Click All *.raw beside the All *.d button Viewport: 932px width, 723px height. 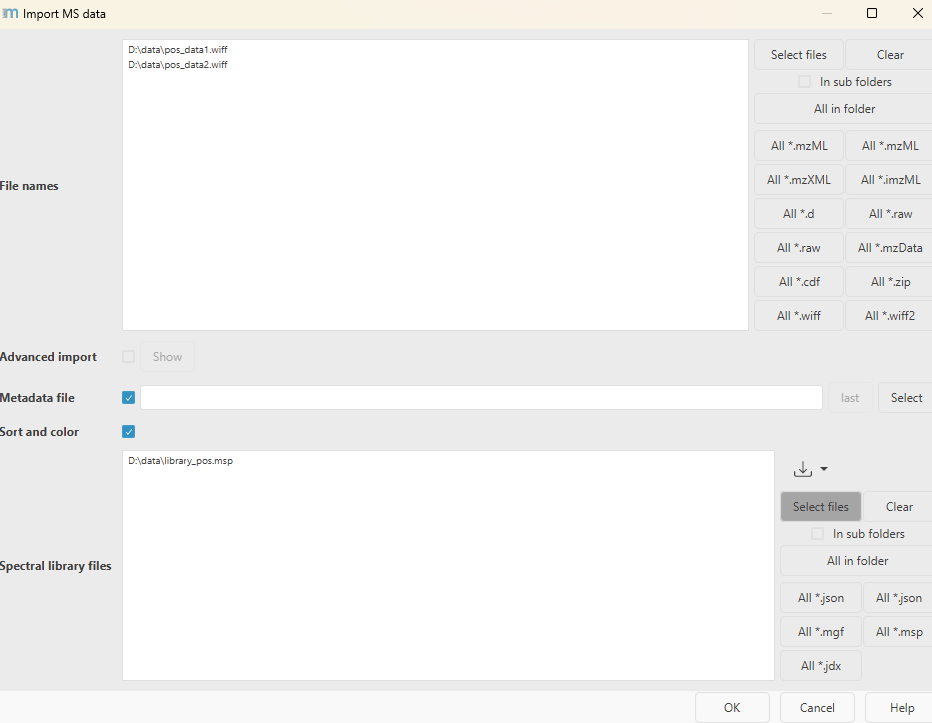[890, 213]
